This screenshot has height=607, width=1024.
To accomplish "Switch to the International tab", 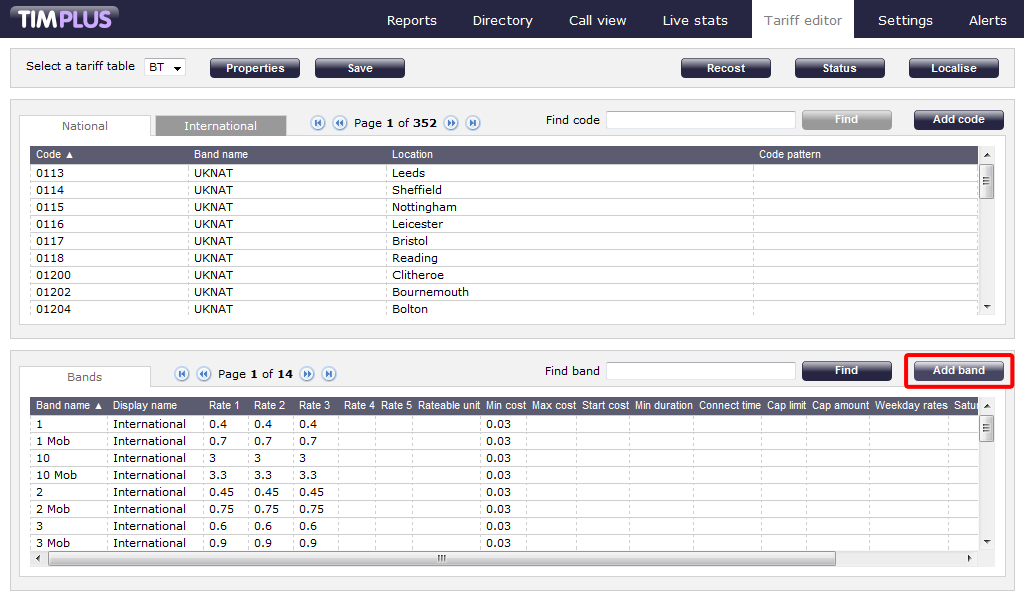I will tap(220, 126).
